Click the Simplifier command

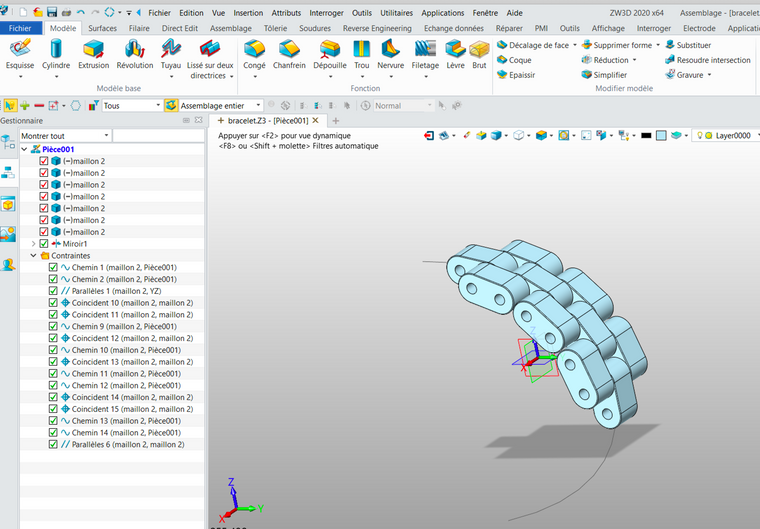click(x=604, y=75)
